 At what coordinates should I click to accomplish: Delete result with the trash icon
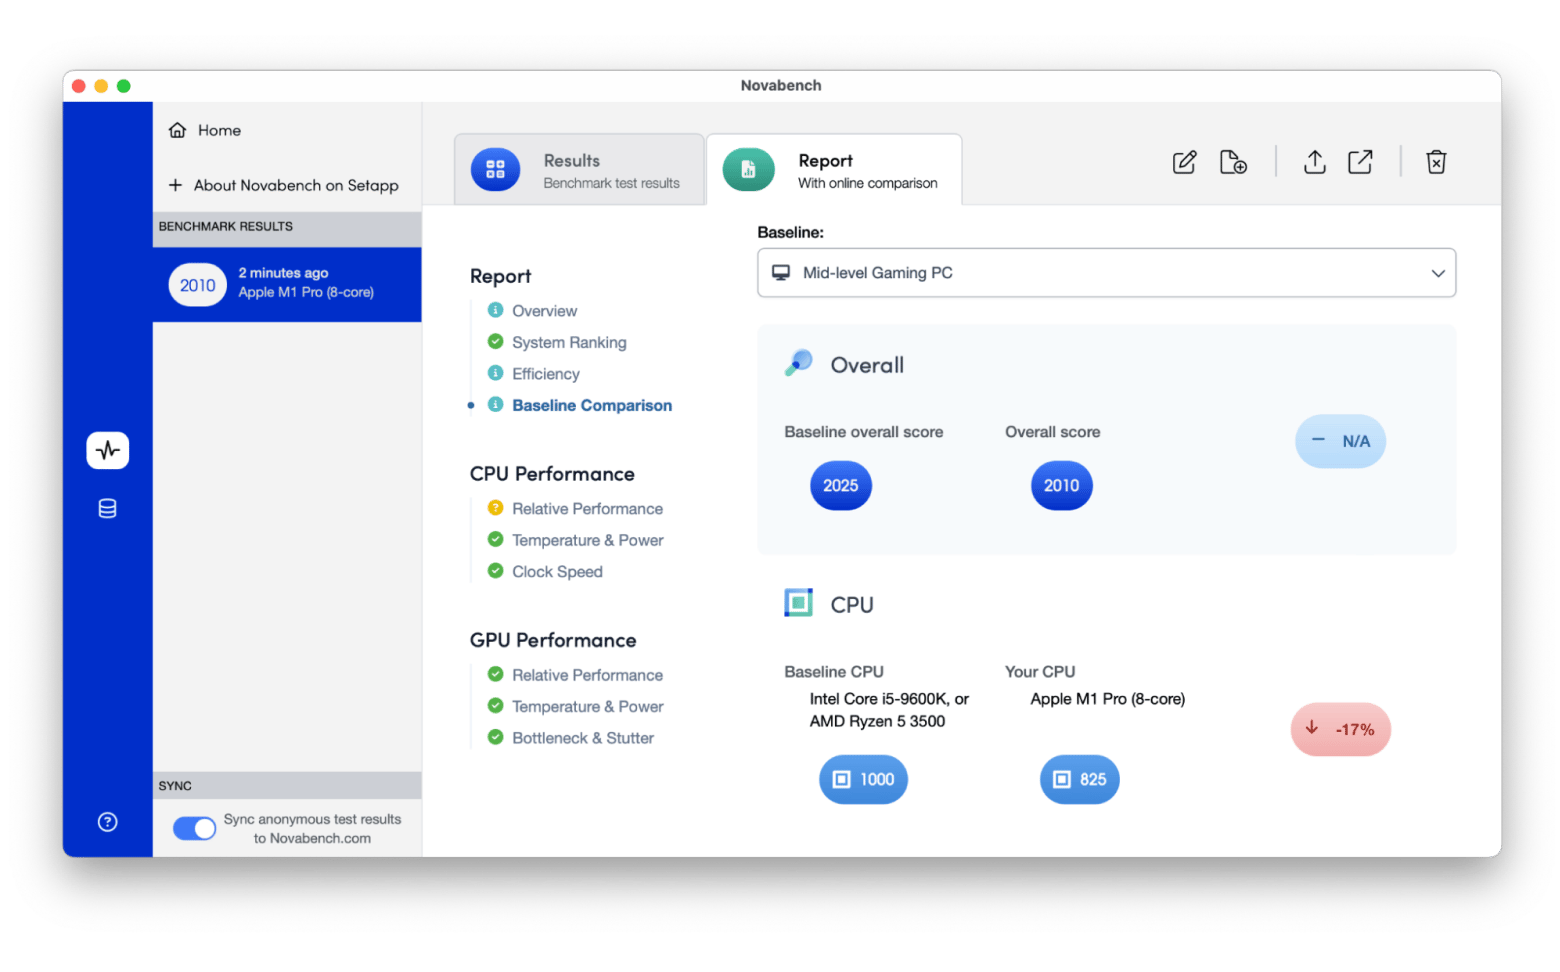click(1436, 162)
